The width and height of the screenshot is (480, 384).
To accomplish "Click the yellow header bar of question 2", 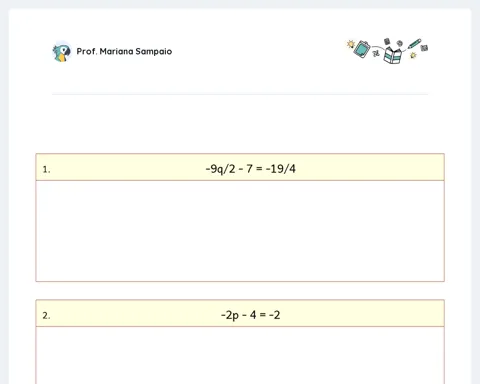I will point(240,313).
